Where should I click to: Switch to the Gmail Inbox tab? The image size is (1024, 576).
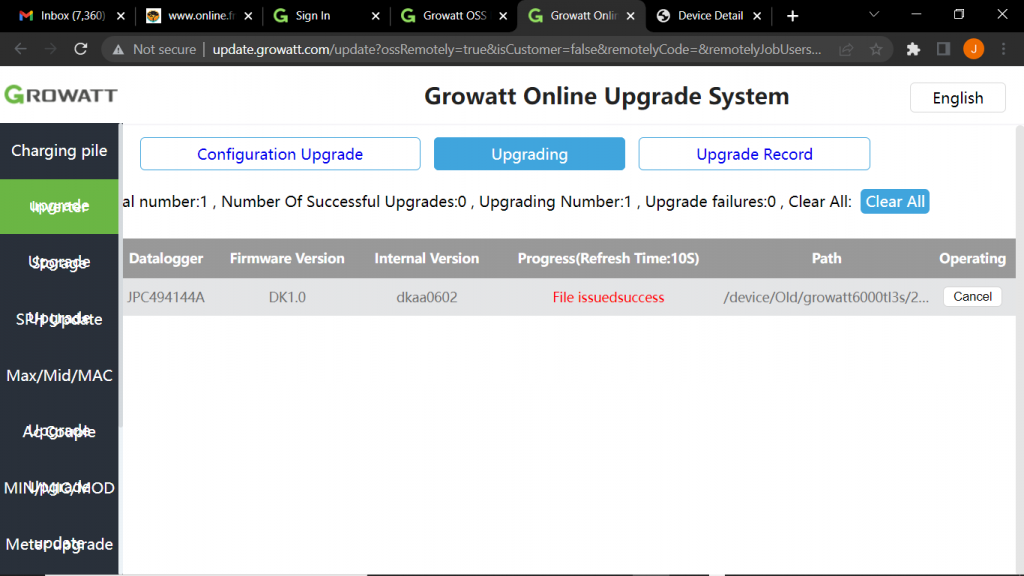click(x=63, y=16)
